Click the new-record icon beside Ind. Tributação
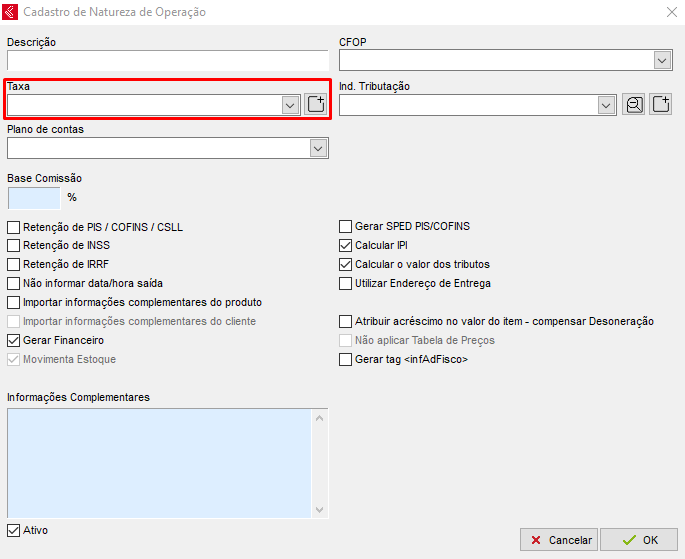This screenshot has width=685, height=559. [661, 105]
